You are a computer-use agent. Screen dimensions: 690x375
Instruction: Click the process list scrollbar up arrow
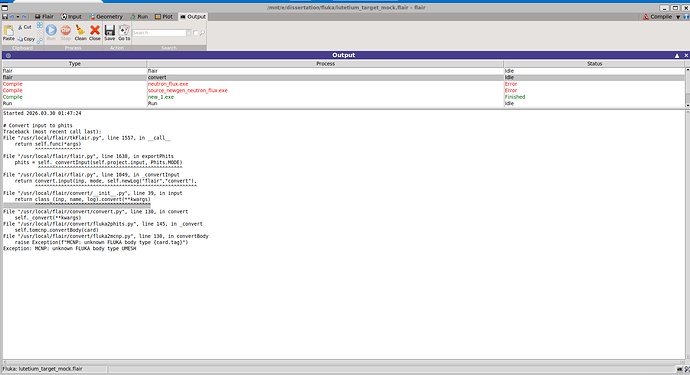(x=687, y=70)
